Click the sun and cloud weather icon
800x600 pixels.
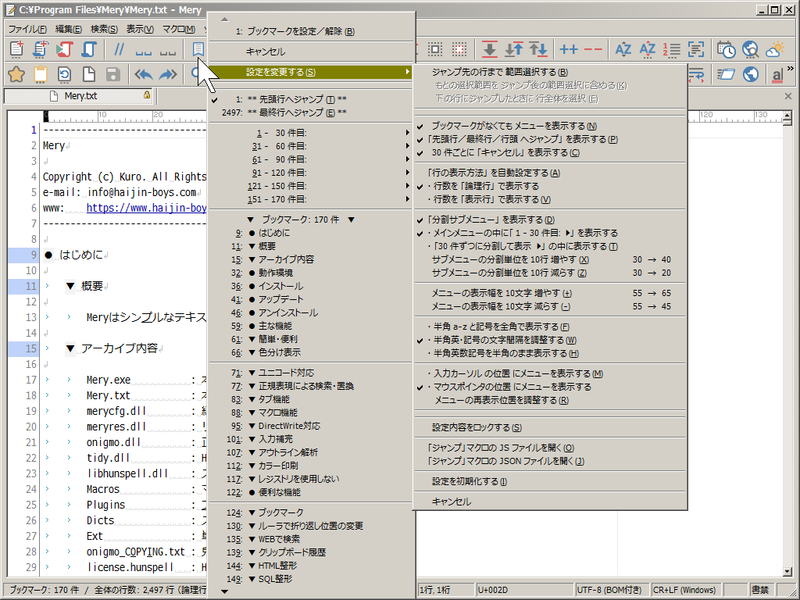click(x=774, y=49)
